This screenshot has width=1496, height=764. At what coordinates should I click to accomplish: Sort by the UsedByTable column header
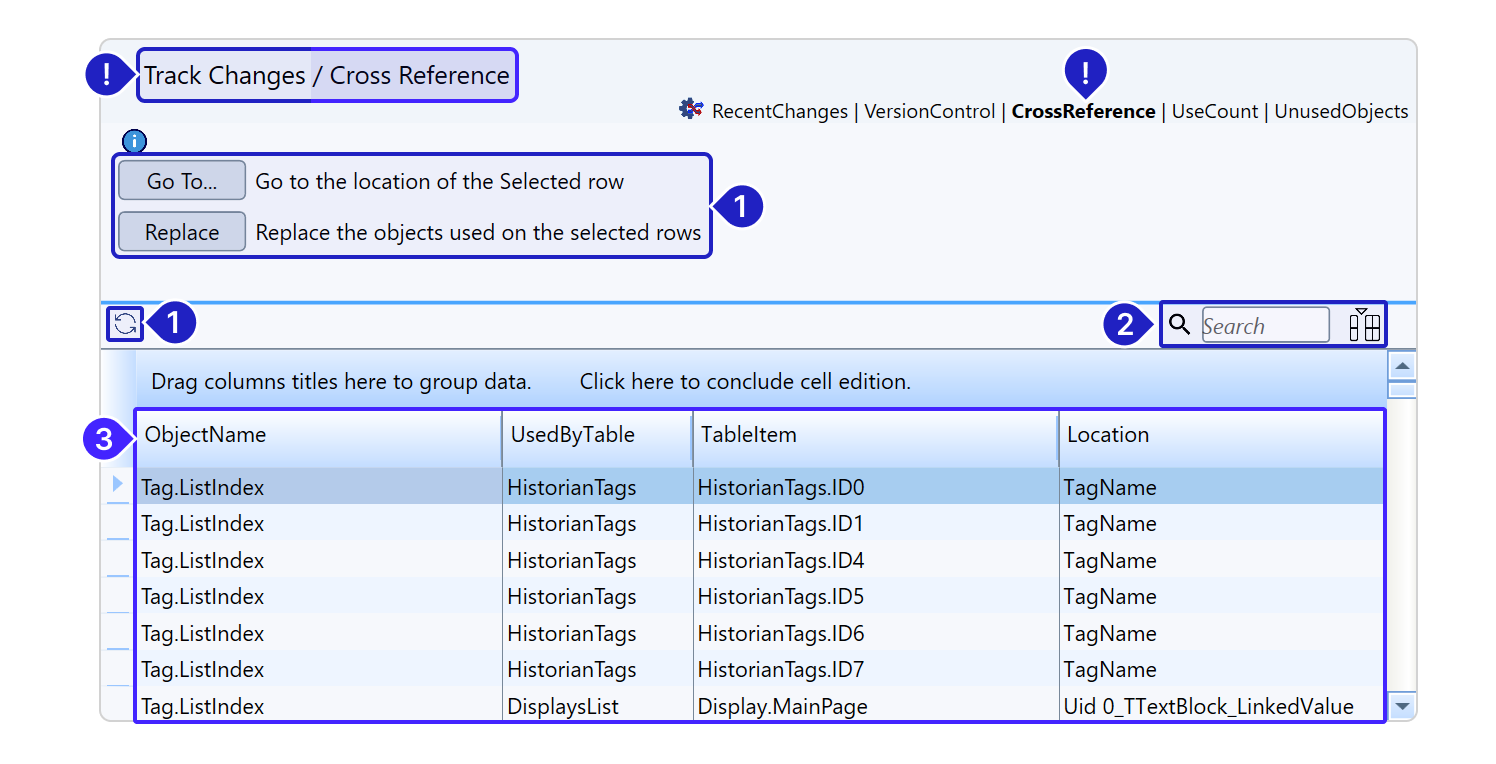click(596, 435)
